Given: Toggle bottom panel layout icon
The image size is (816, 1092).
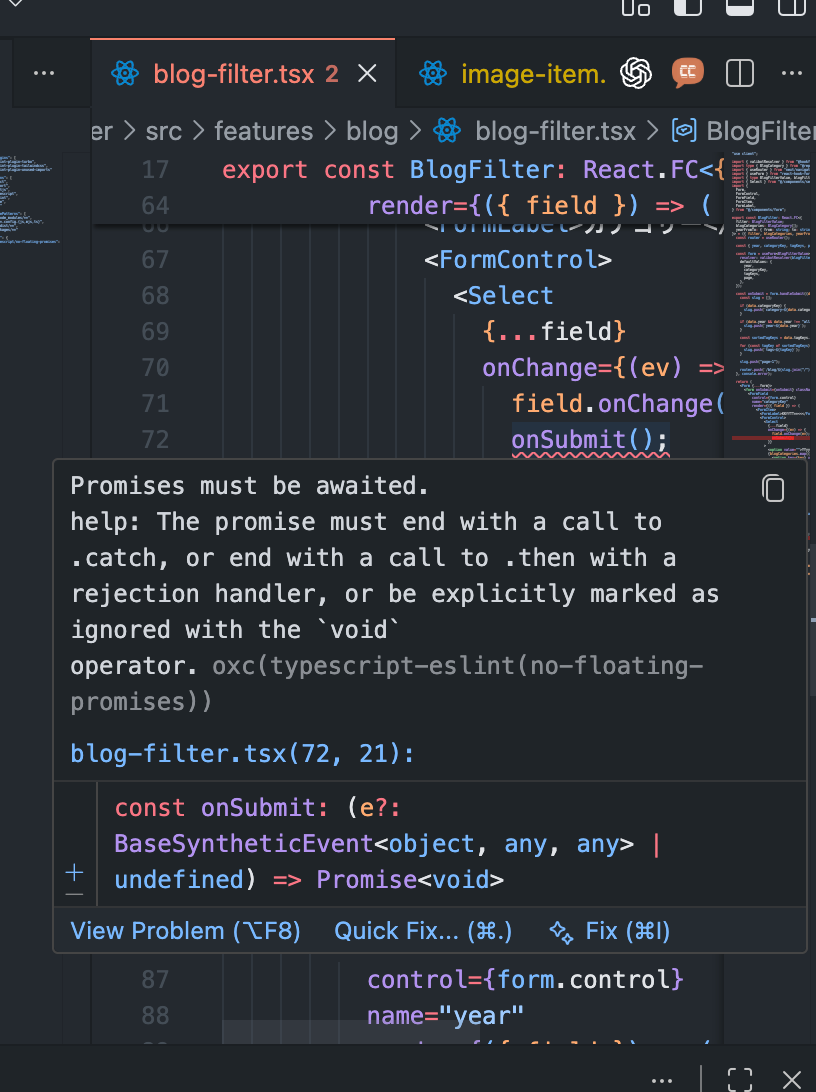Looking at the screenshot, I should 739,7.
